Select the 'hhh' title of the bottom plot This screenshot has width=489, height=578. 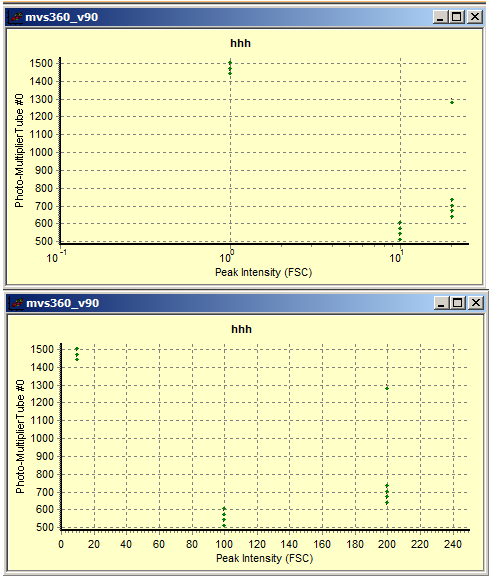pos(241,329)
